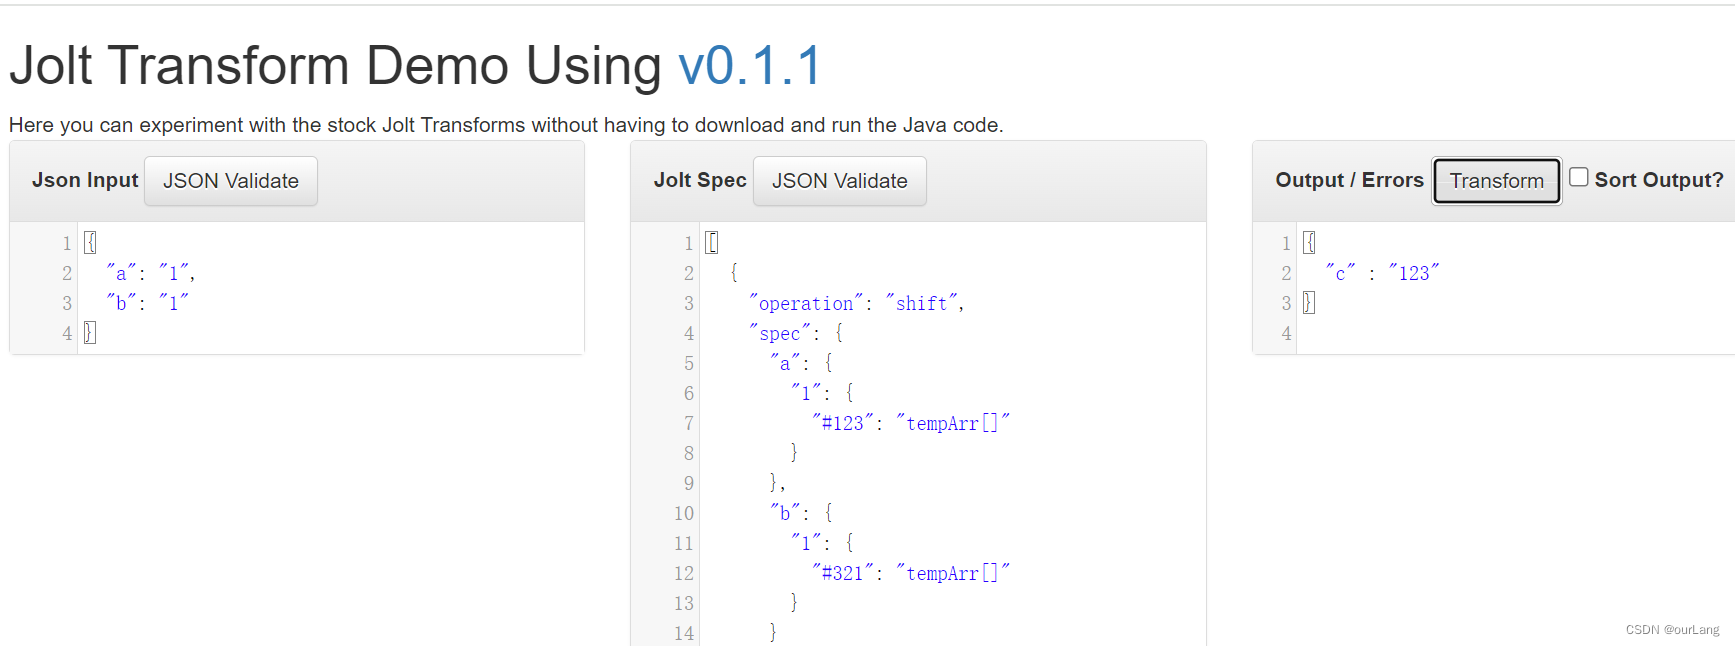Screen dimensions: 1735x646
Task: Click the "#321": "tempArr[]" line
Action: [911, 573]
